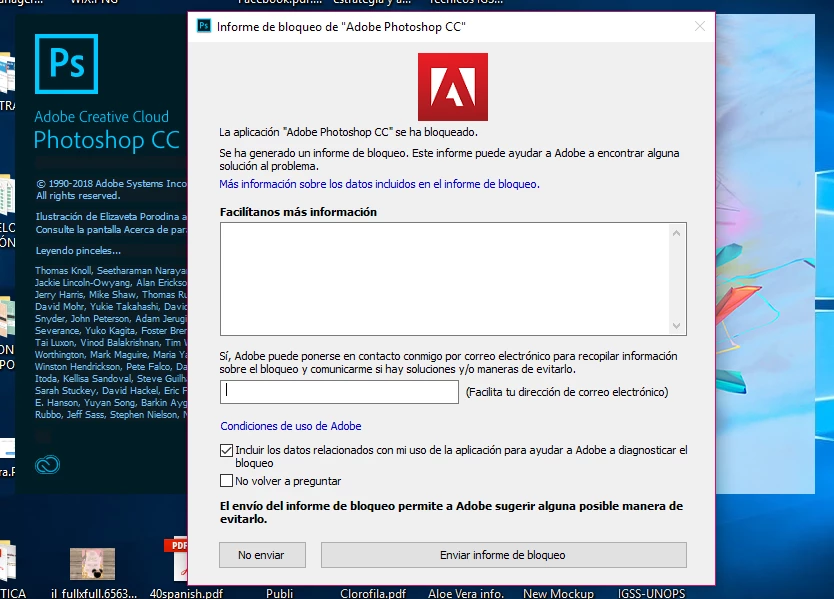Viewport: 834px width, 599px height.
Task: Click the Creative Cloud icon on splash screen
Action: click(47, 465)
